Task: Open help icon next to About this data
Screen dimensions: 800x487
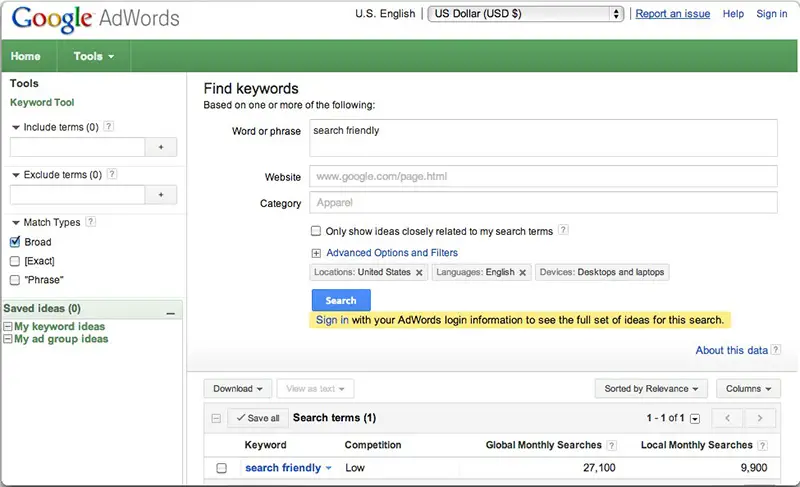Action: click(x=776, y=350)
